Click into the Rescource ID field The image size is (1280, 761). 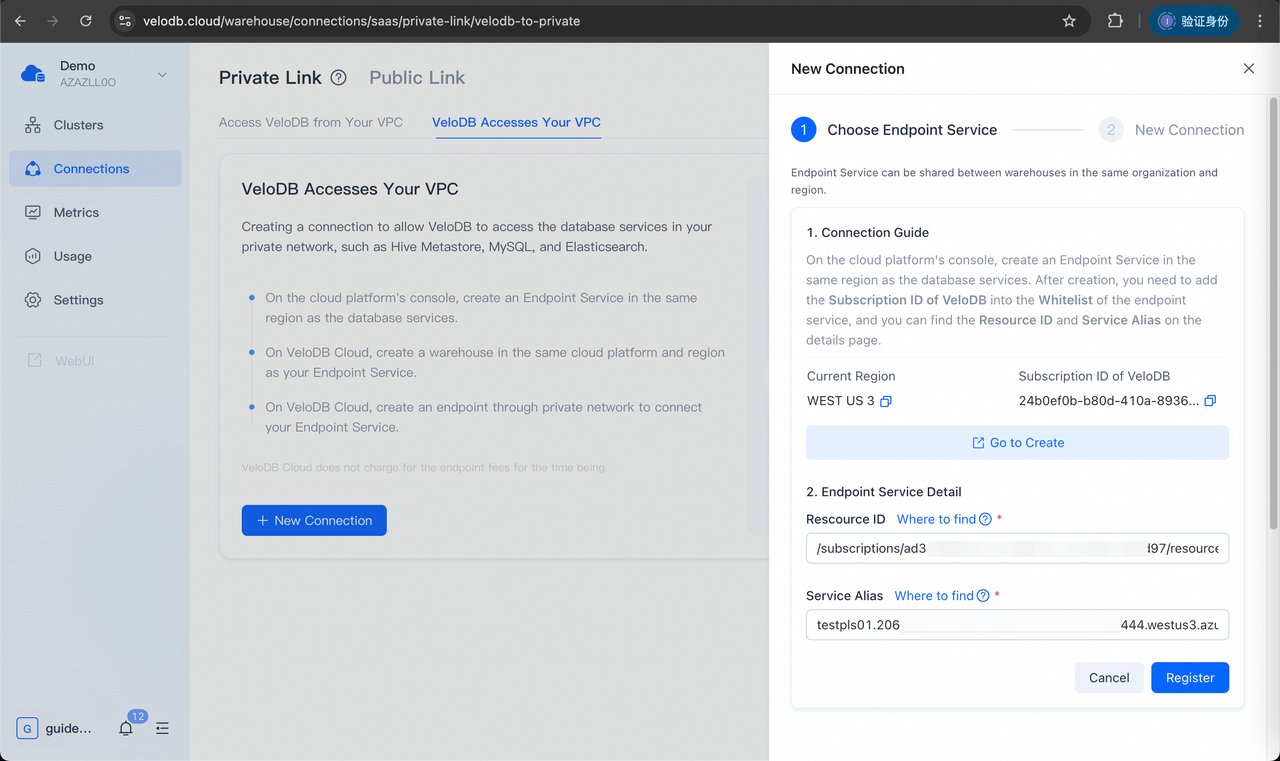point(1017,548)
